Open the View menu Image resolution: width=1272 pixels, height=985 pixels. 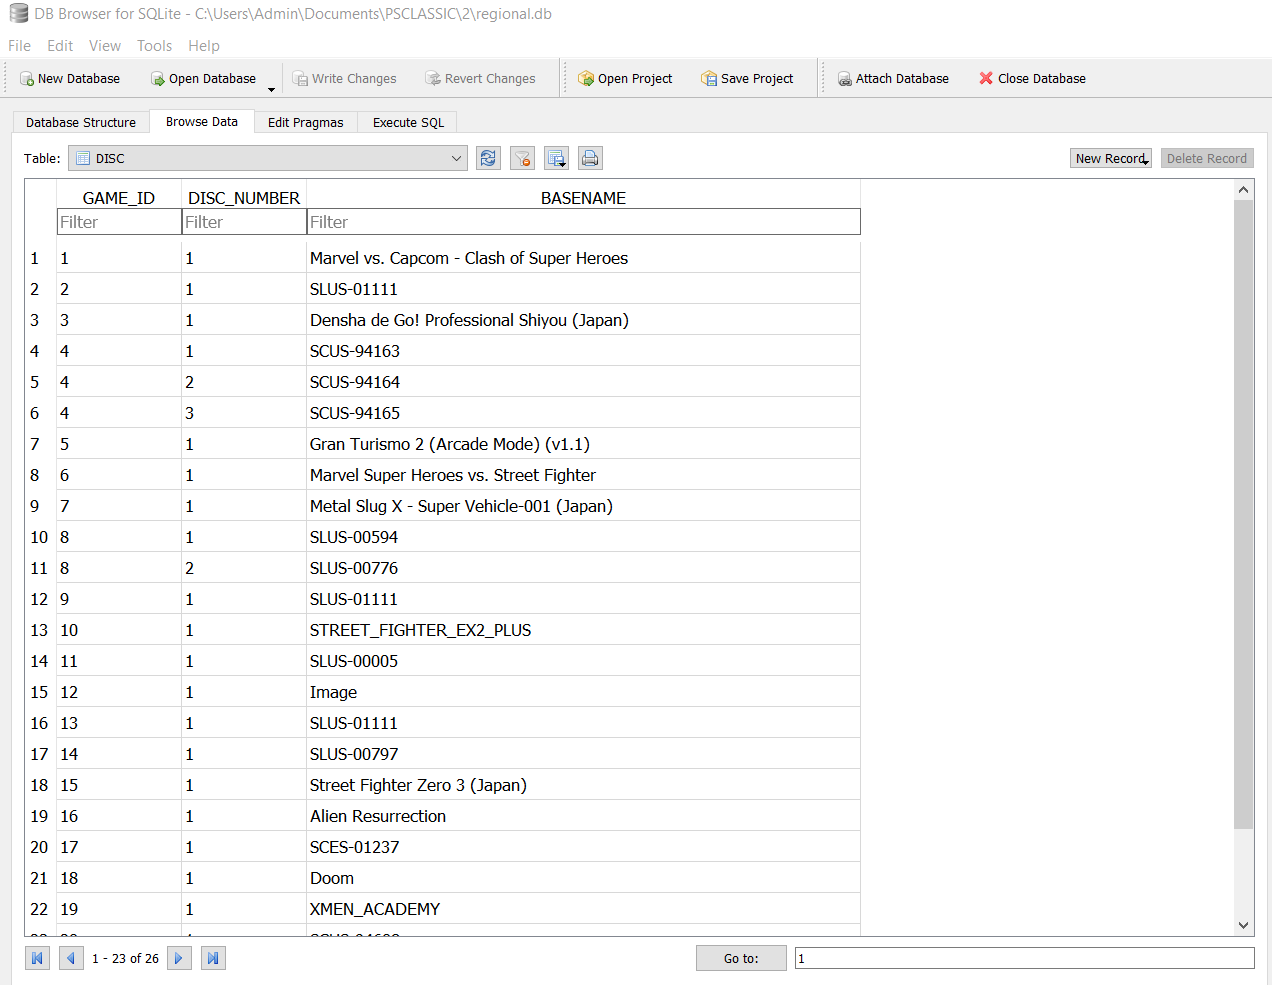[x=105, y=46]
